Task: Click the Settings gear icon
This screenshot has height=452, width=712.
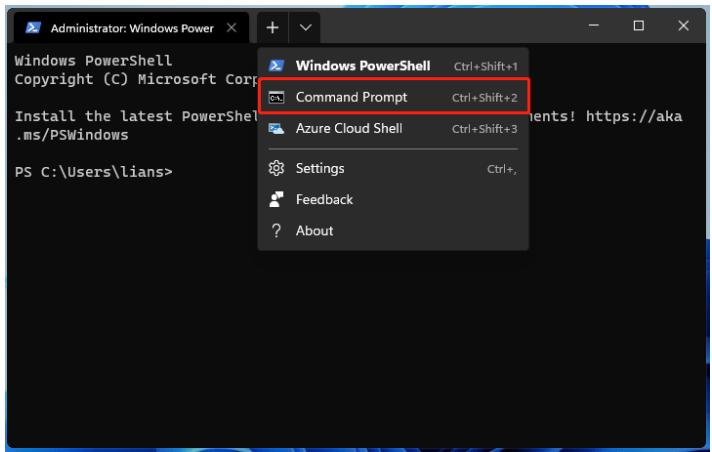Action: pos(277,168)
